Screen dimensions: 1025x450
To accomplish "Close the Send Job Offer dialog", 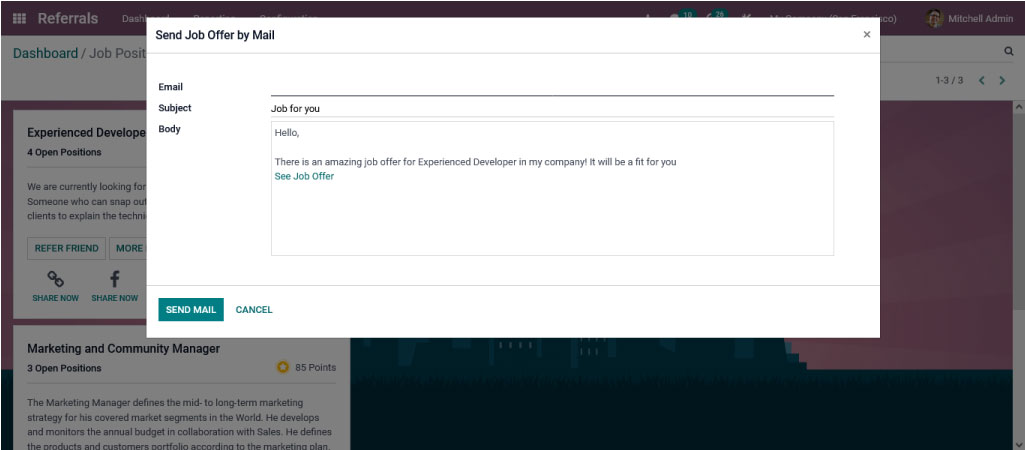I will (867, 35).
